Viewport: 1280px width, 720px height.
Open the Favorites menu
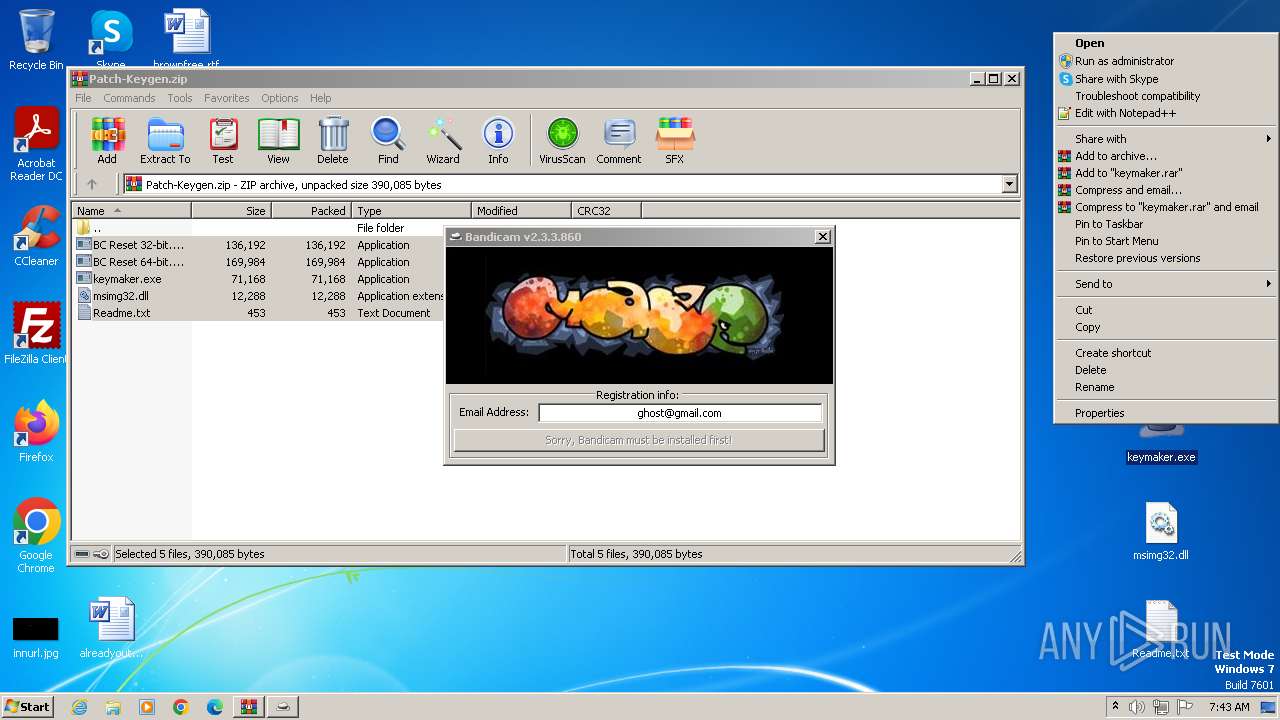click(x=227, y=98)
